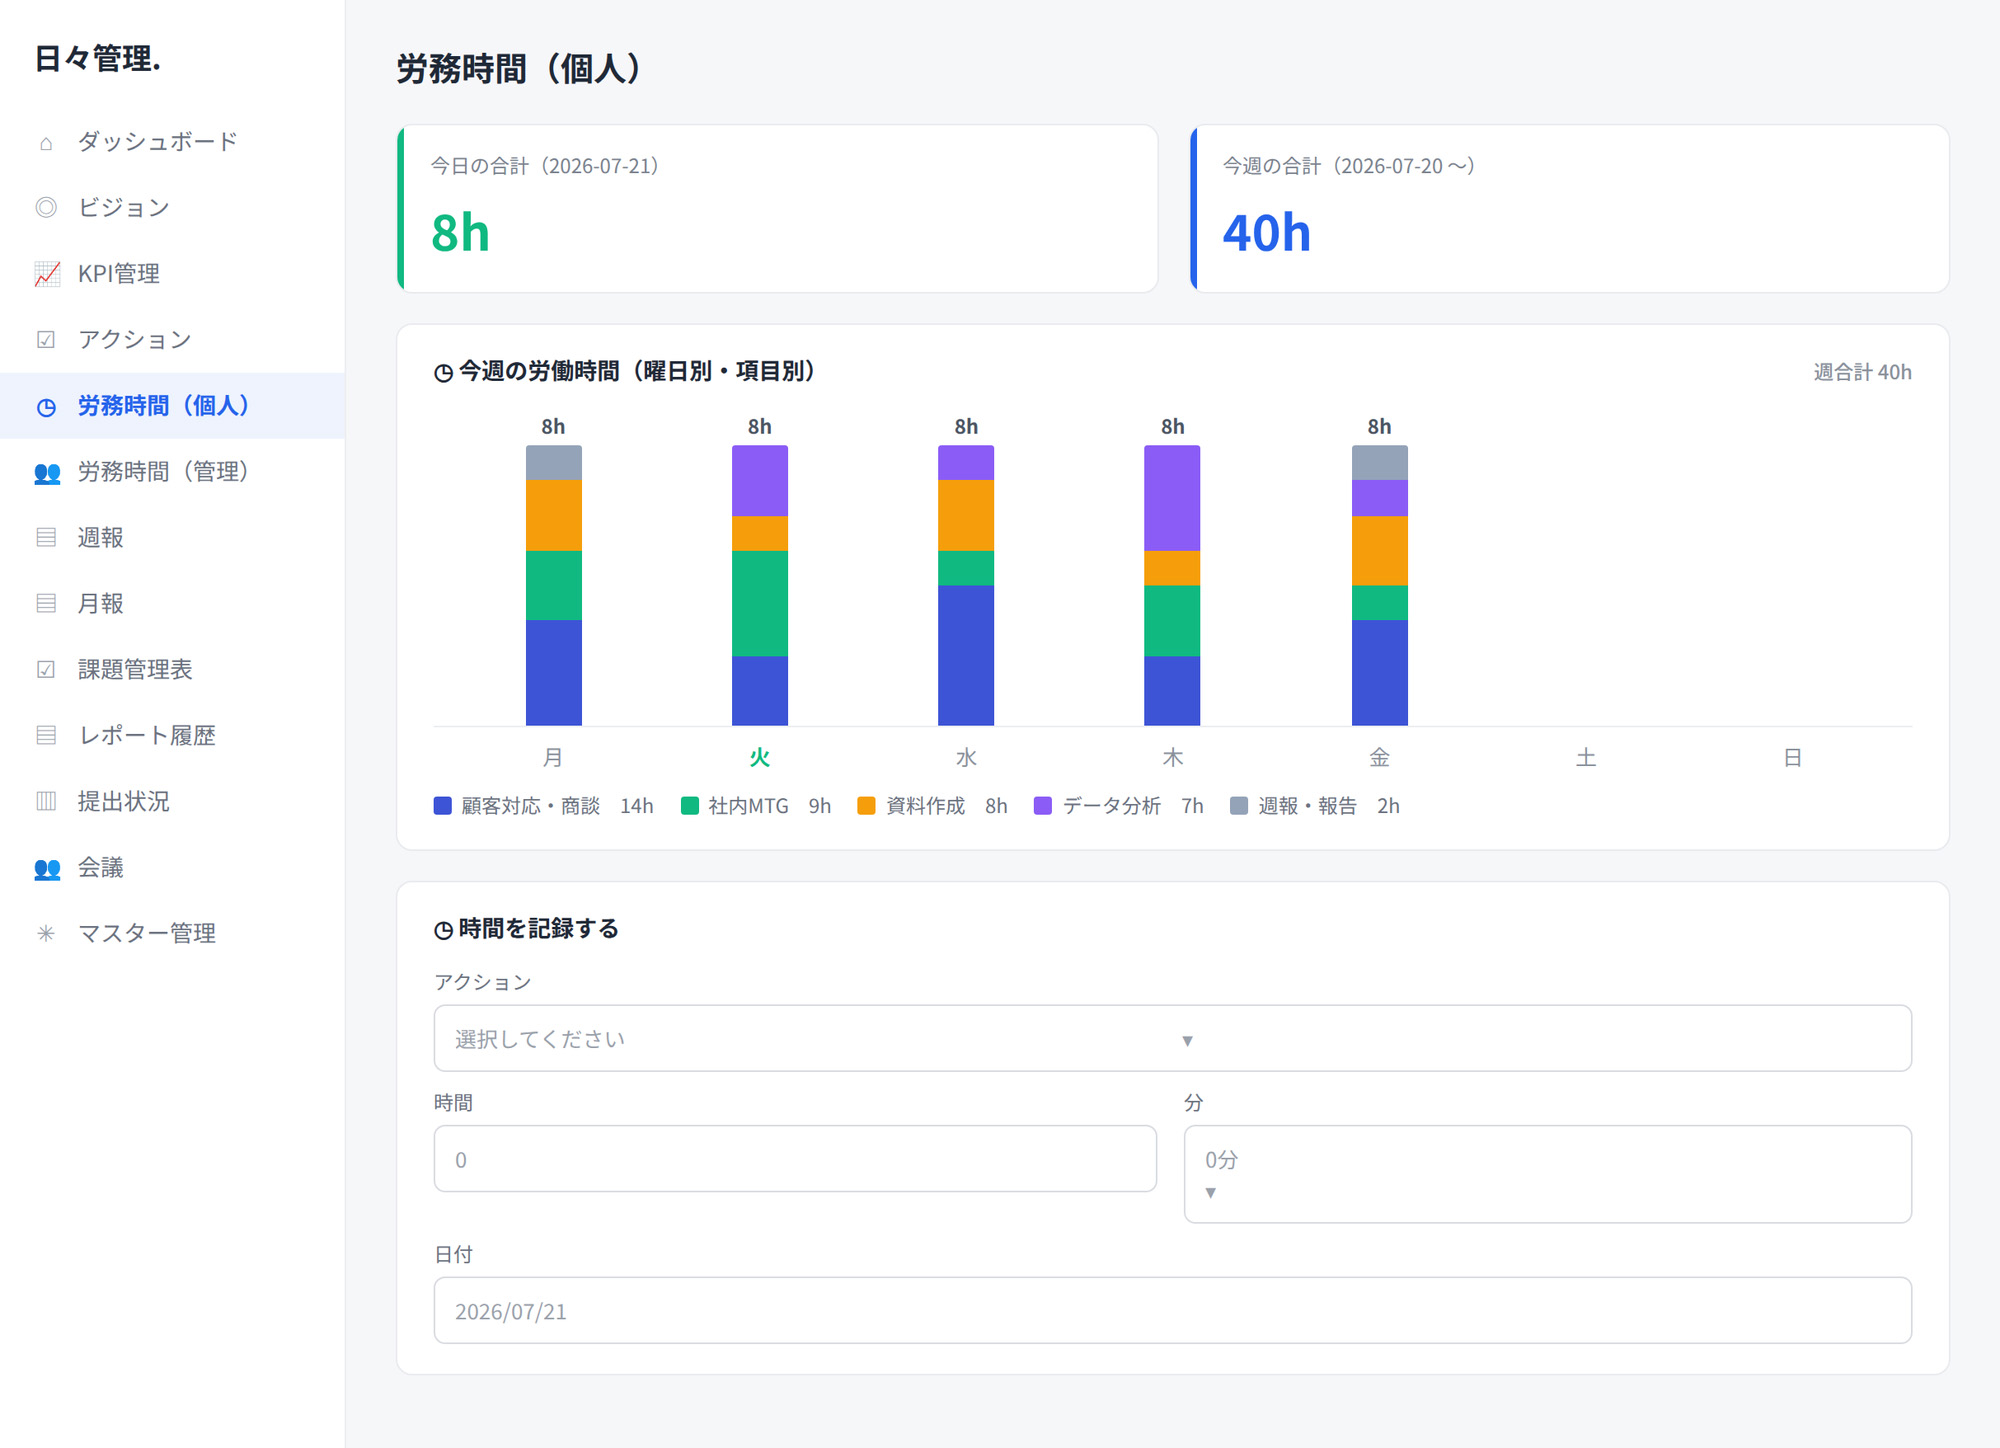Click the 週報 document icon
This screenshot has height=1448, width=2000.
coord(46,538)
